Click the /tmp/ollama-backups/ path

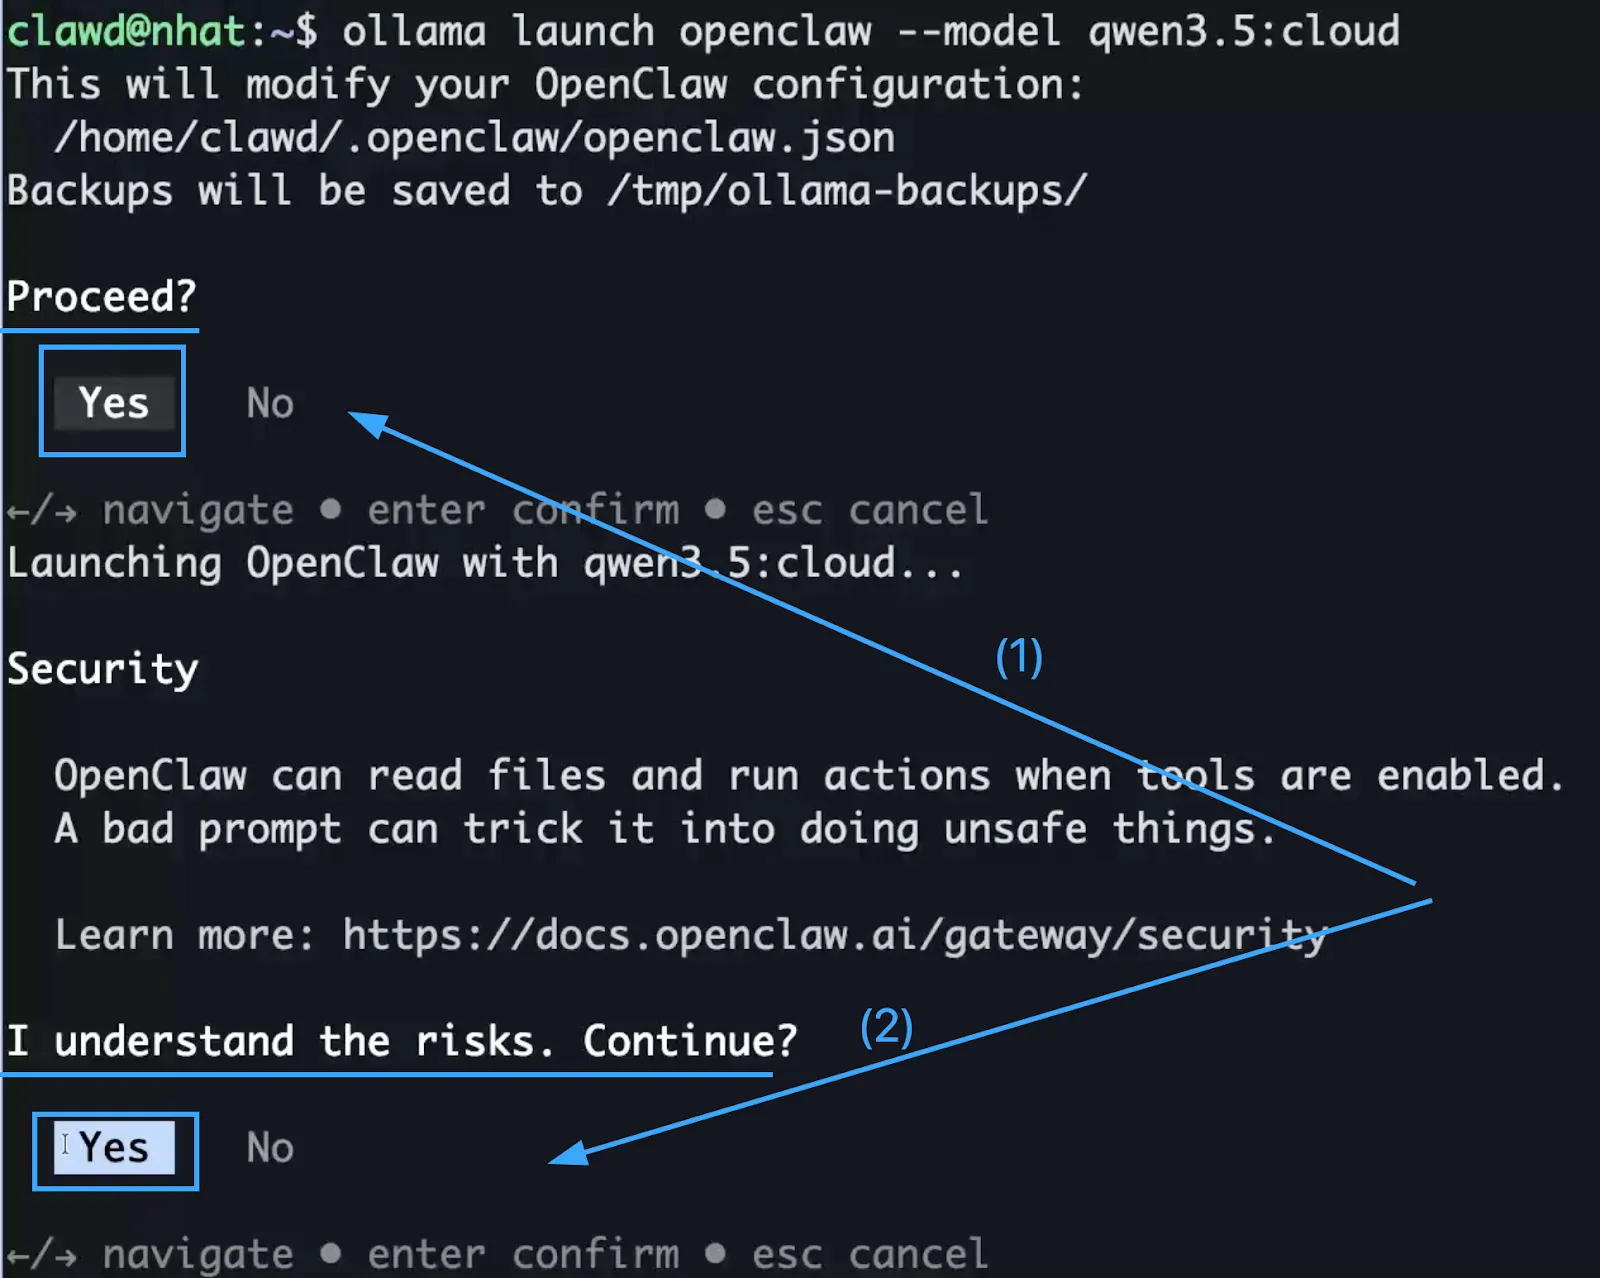coord(846,191)
